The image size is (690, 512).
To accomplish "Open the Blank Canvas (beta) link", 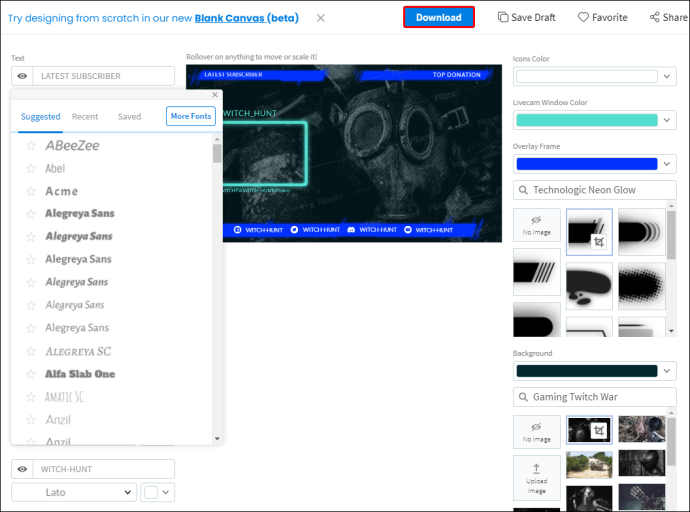I will coord(246,18).
